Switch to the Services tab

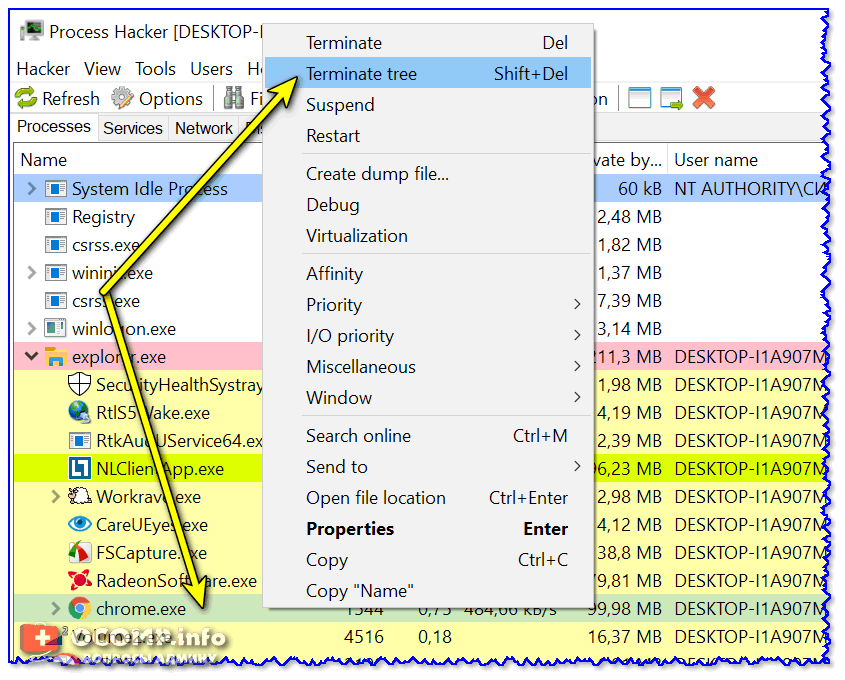[132, 128]
